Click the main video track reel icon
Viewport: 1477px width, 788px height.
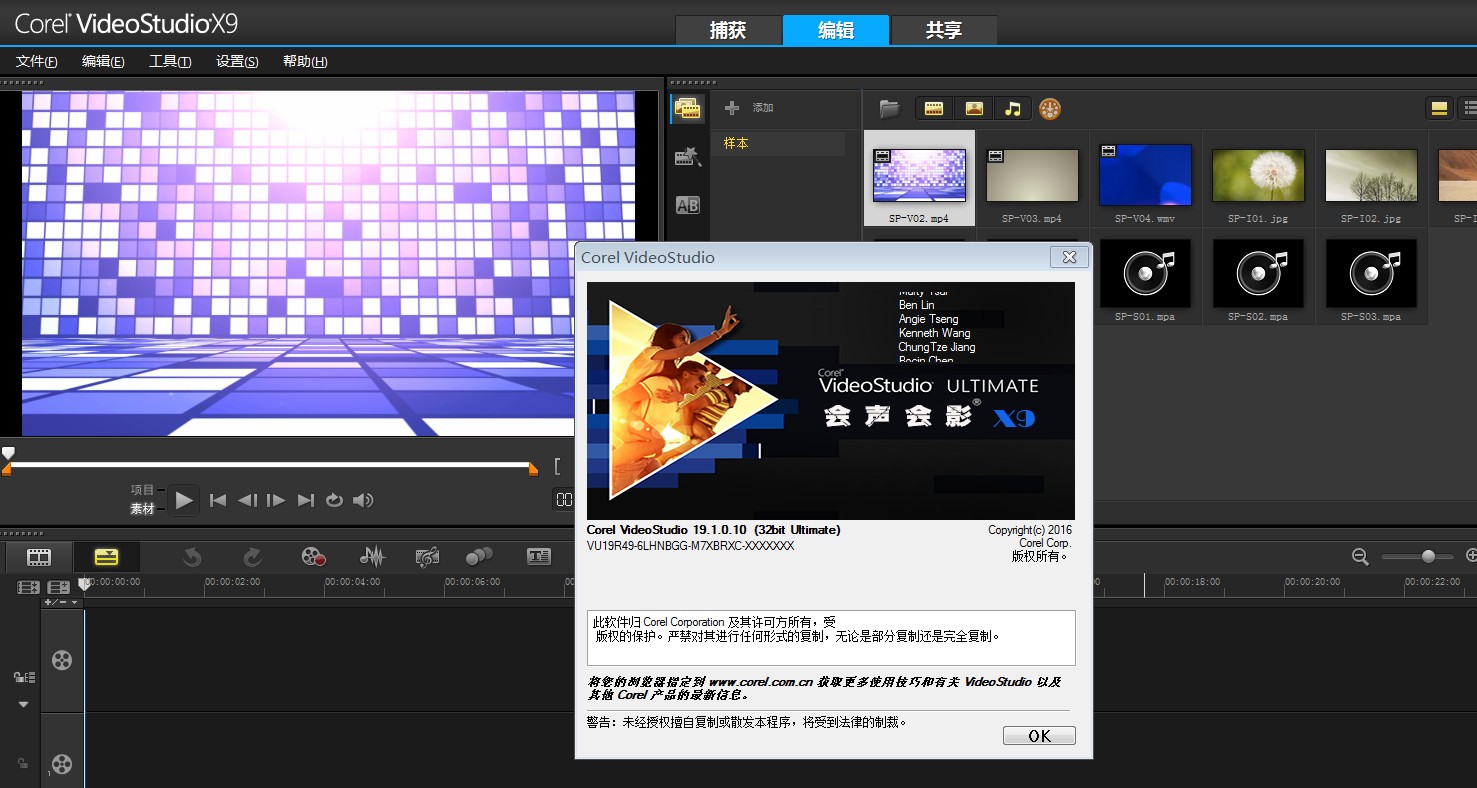click(x=62, y=660)
